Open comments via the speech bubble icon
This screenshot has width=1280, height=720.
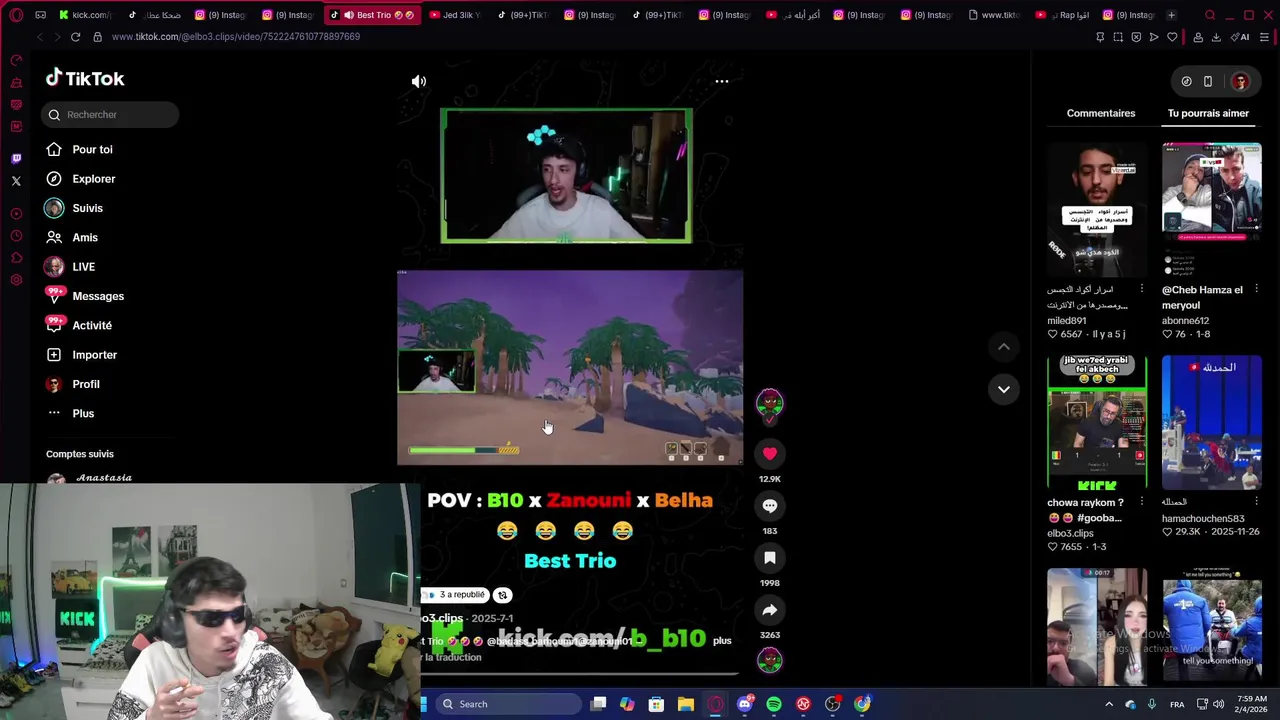[x=770, y=506]
